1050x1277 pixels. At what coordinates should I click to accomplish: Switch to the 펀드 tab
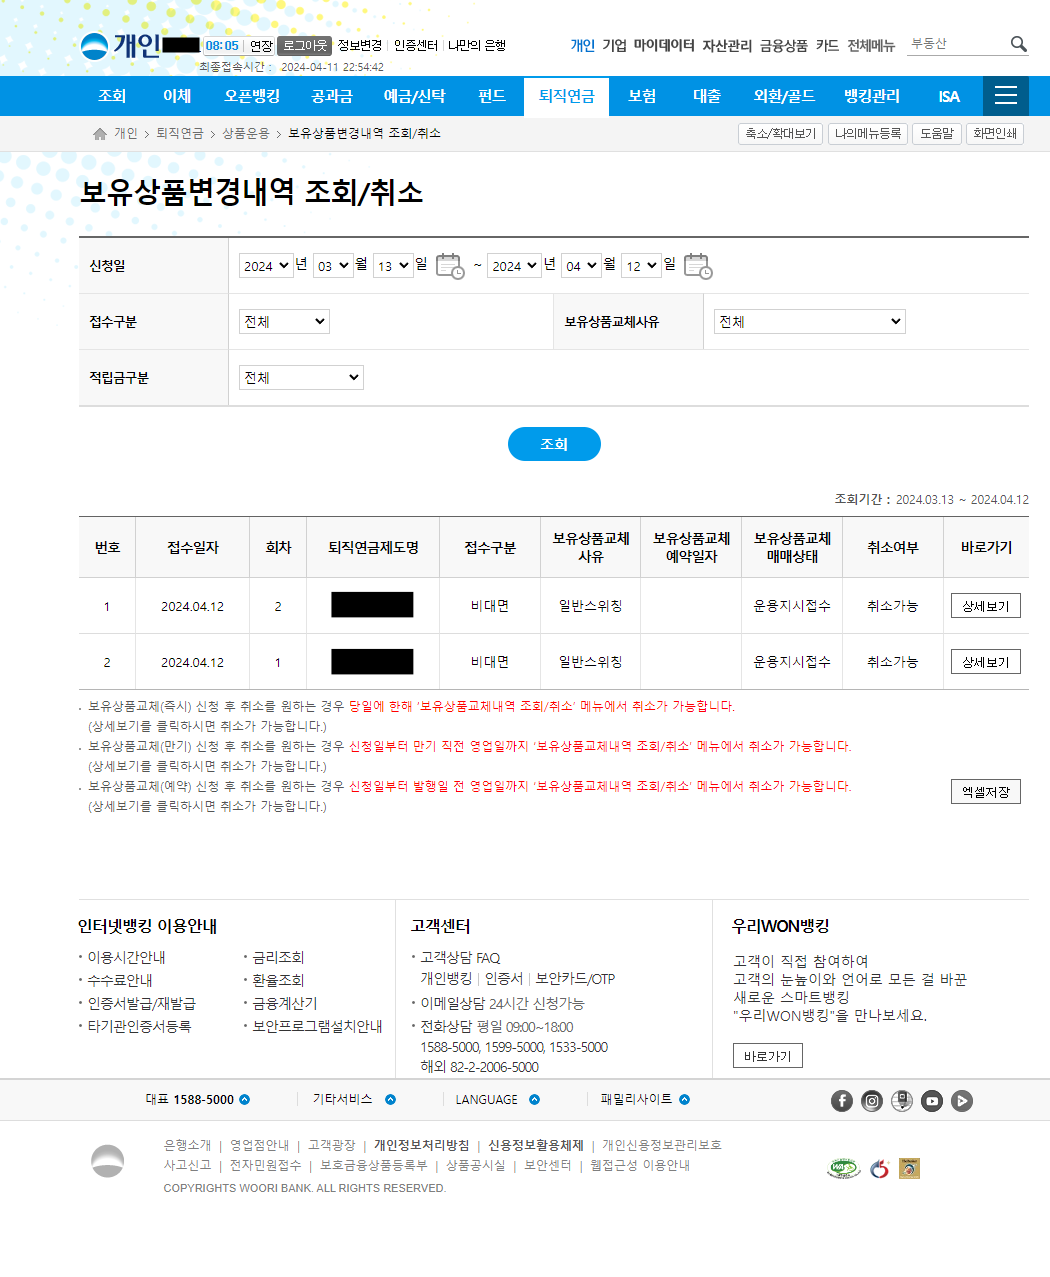tap(491, 96)
